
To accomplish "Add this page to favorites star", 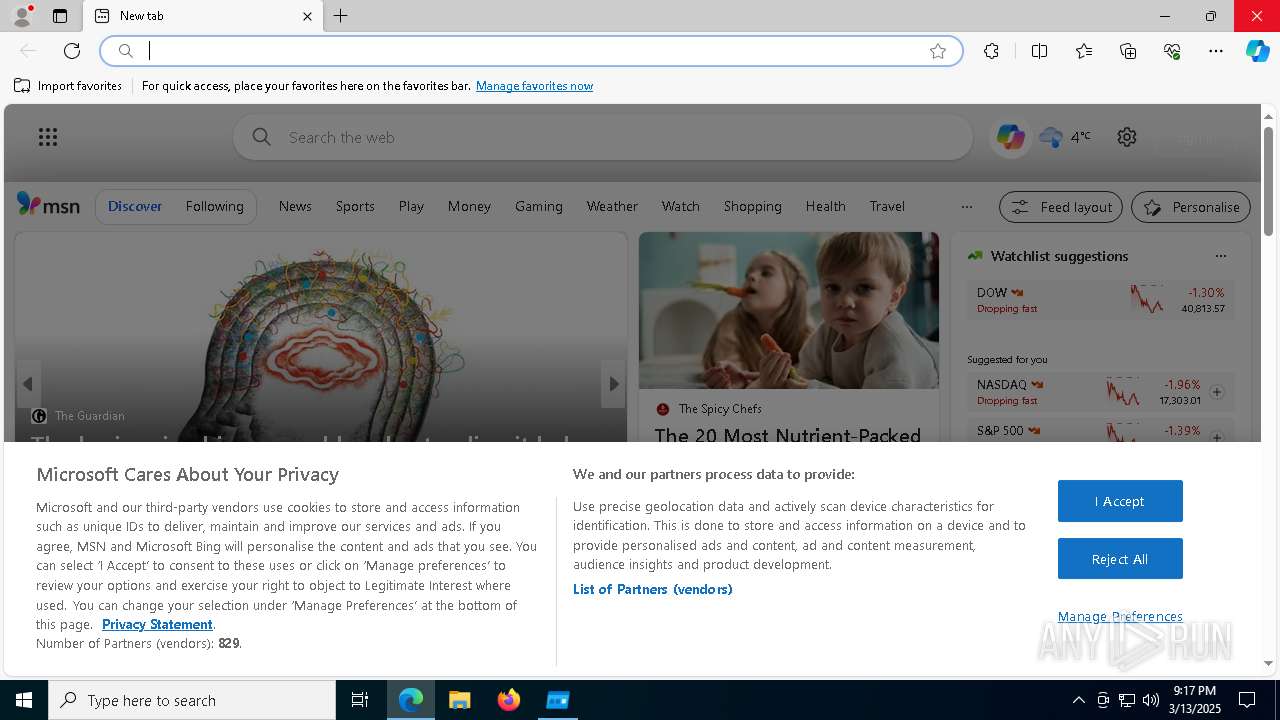I will (938, 51).
